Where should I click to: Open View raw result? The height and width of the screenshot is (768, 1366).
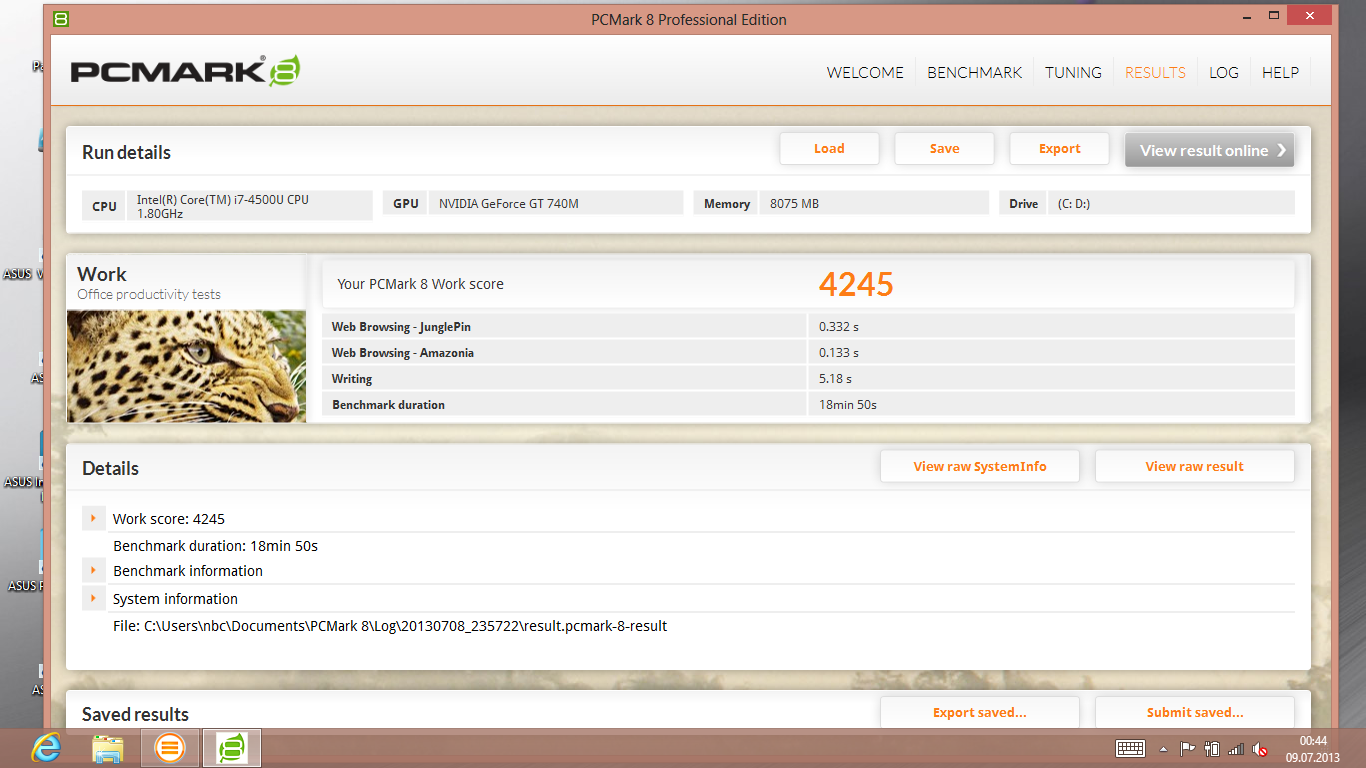(x=1195, y=466)
